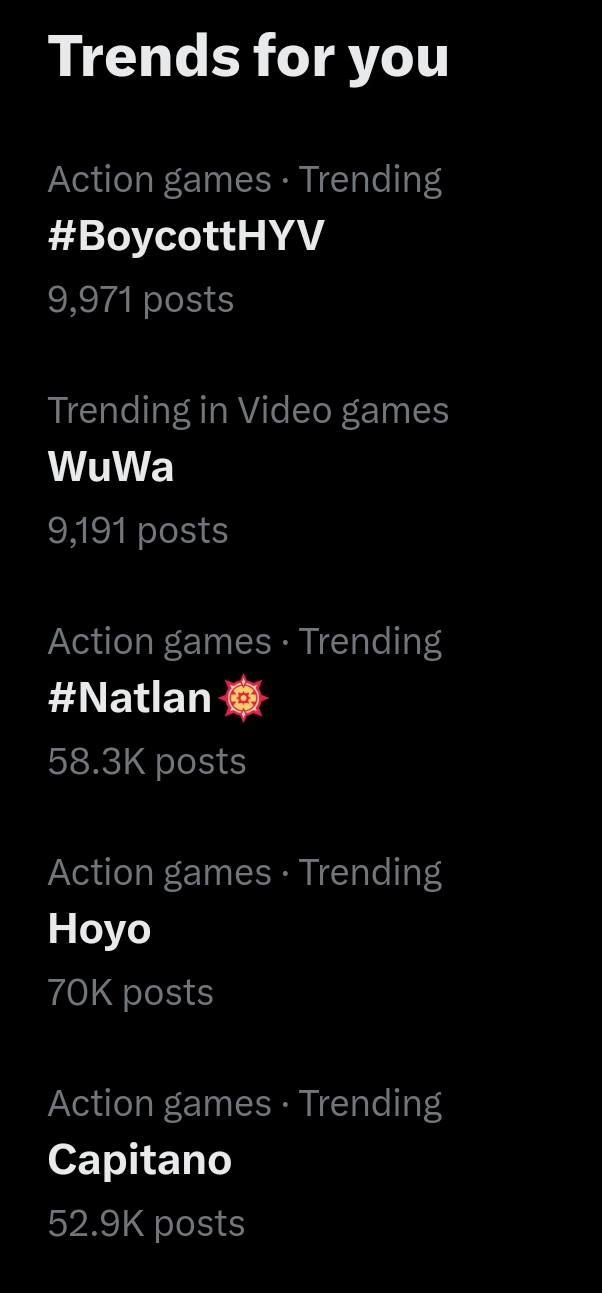Click Action games label above Hoyo
The image size is (602, 1293).
[x=159, y=873]
